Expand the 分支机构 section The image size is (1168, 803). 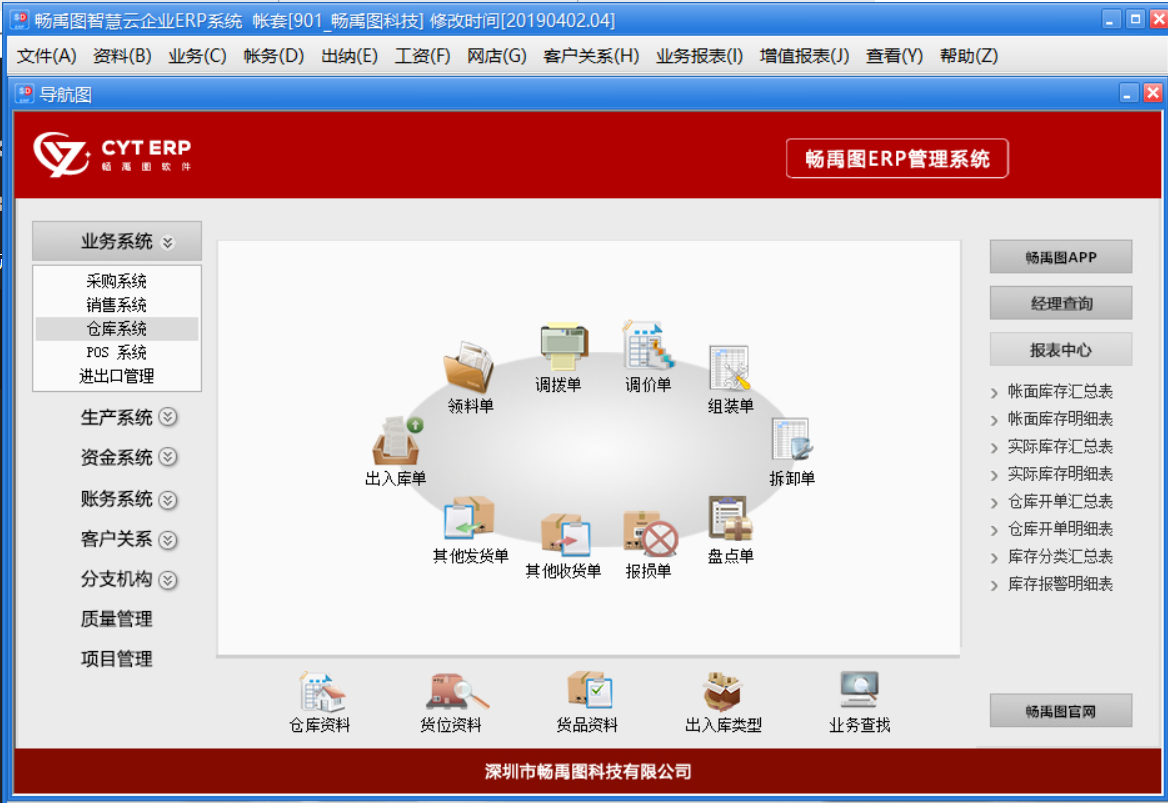[168, 580]
